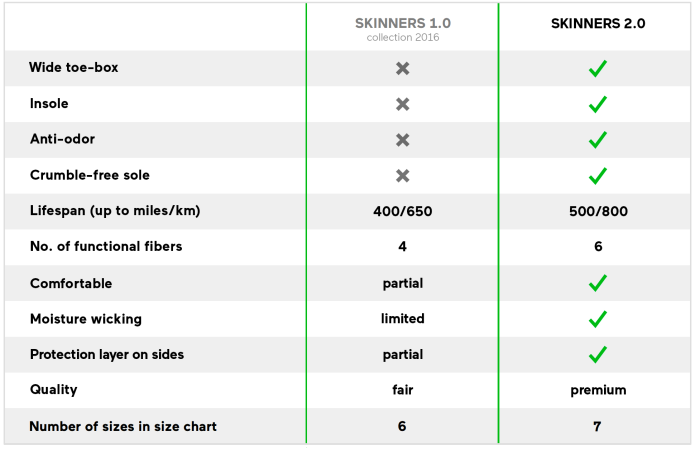Click the 'premium' quality value
The height and width of the screenshot is (451, 695).
pos(598,390)
